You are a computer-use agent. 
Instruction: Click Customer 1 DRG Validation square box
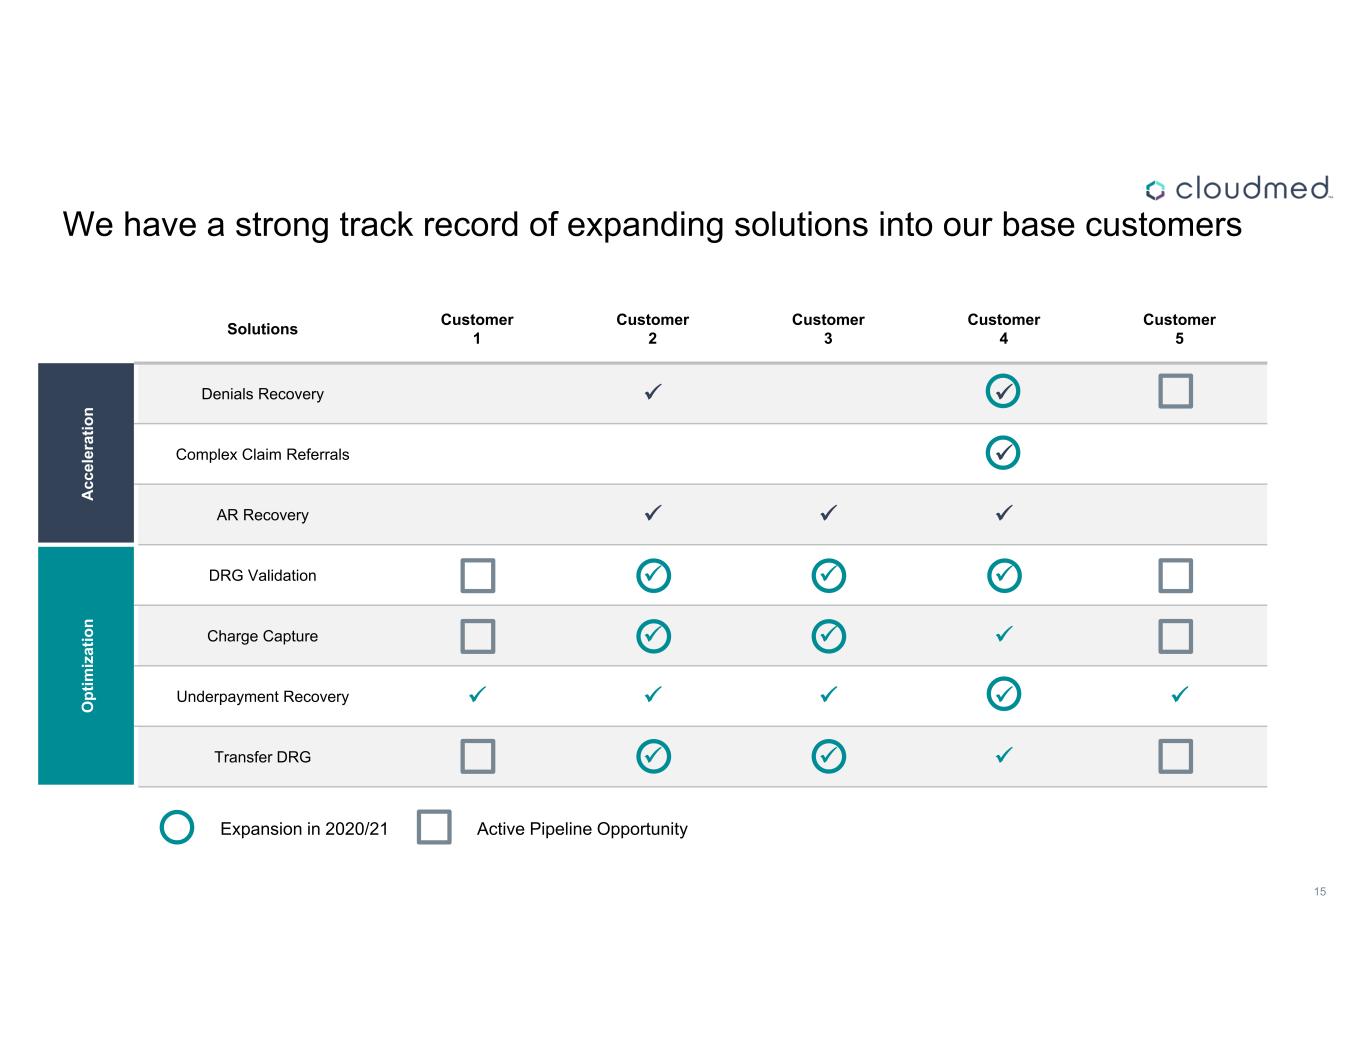(x=477, y=576)
